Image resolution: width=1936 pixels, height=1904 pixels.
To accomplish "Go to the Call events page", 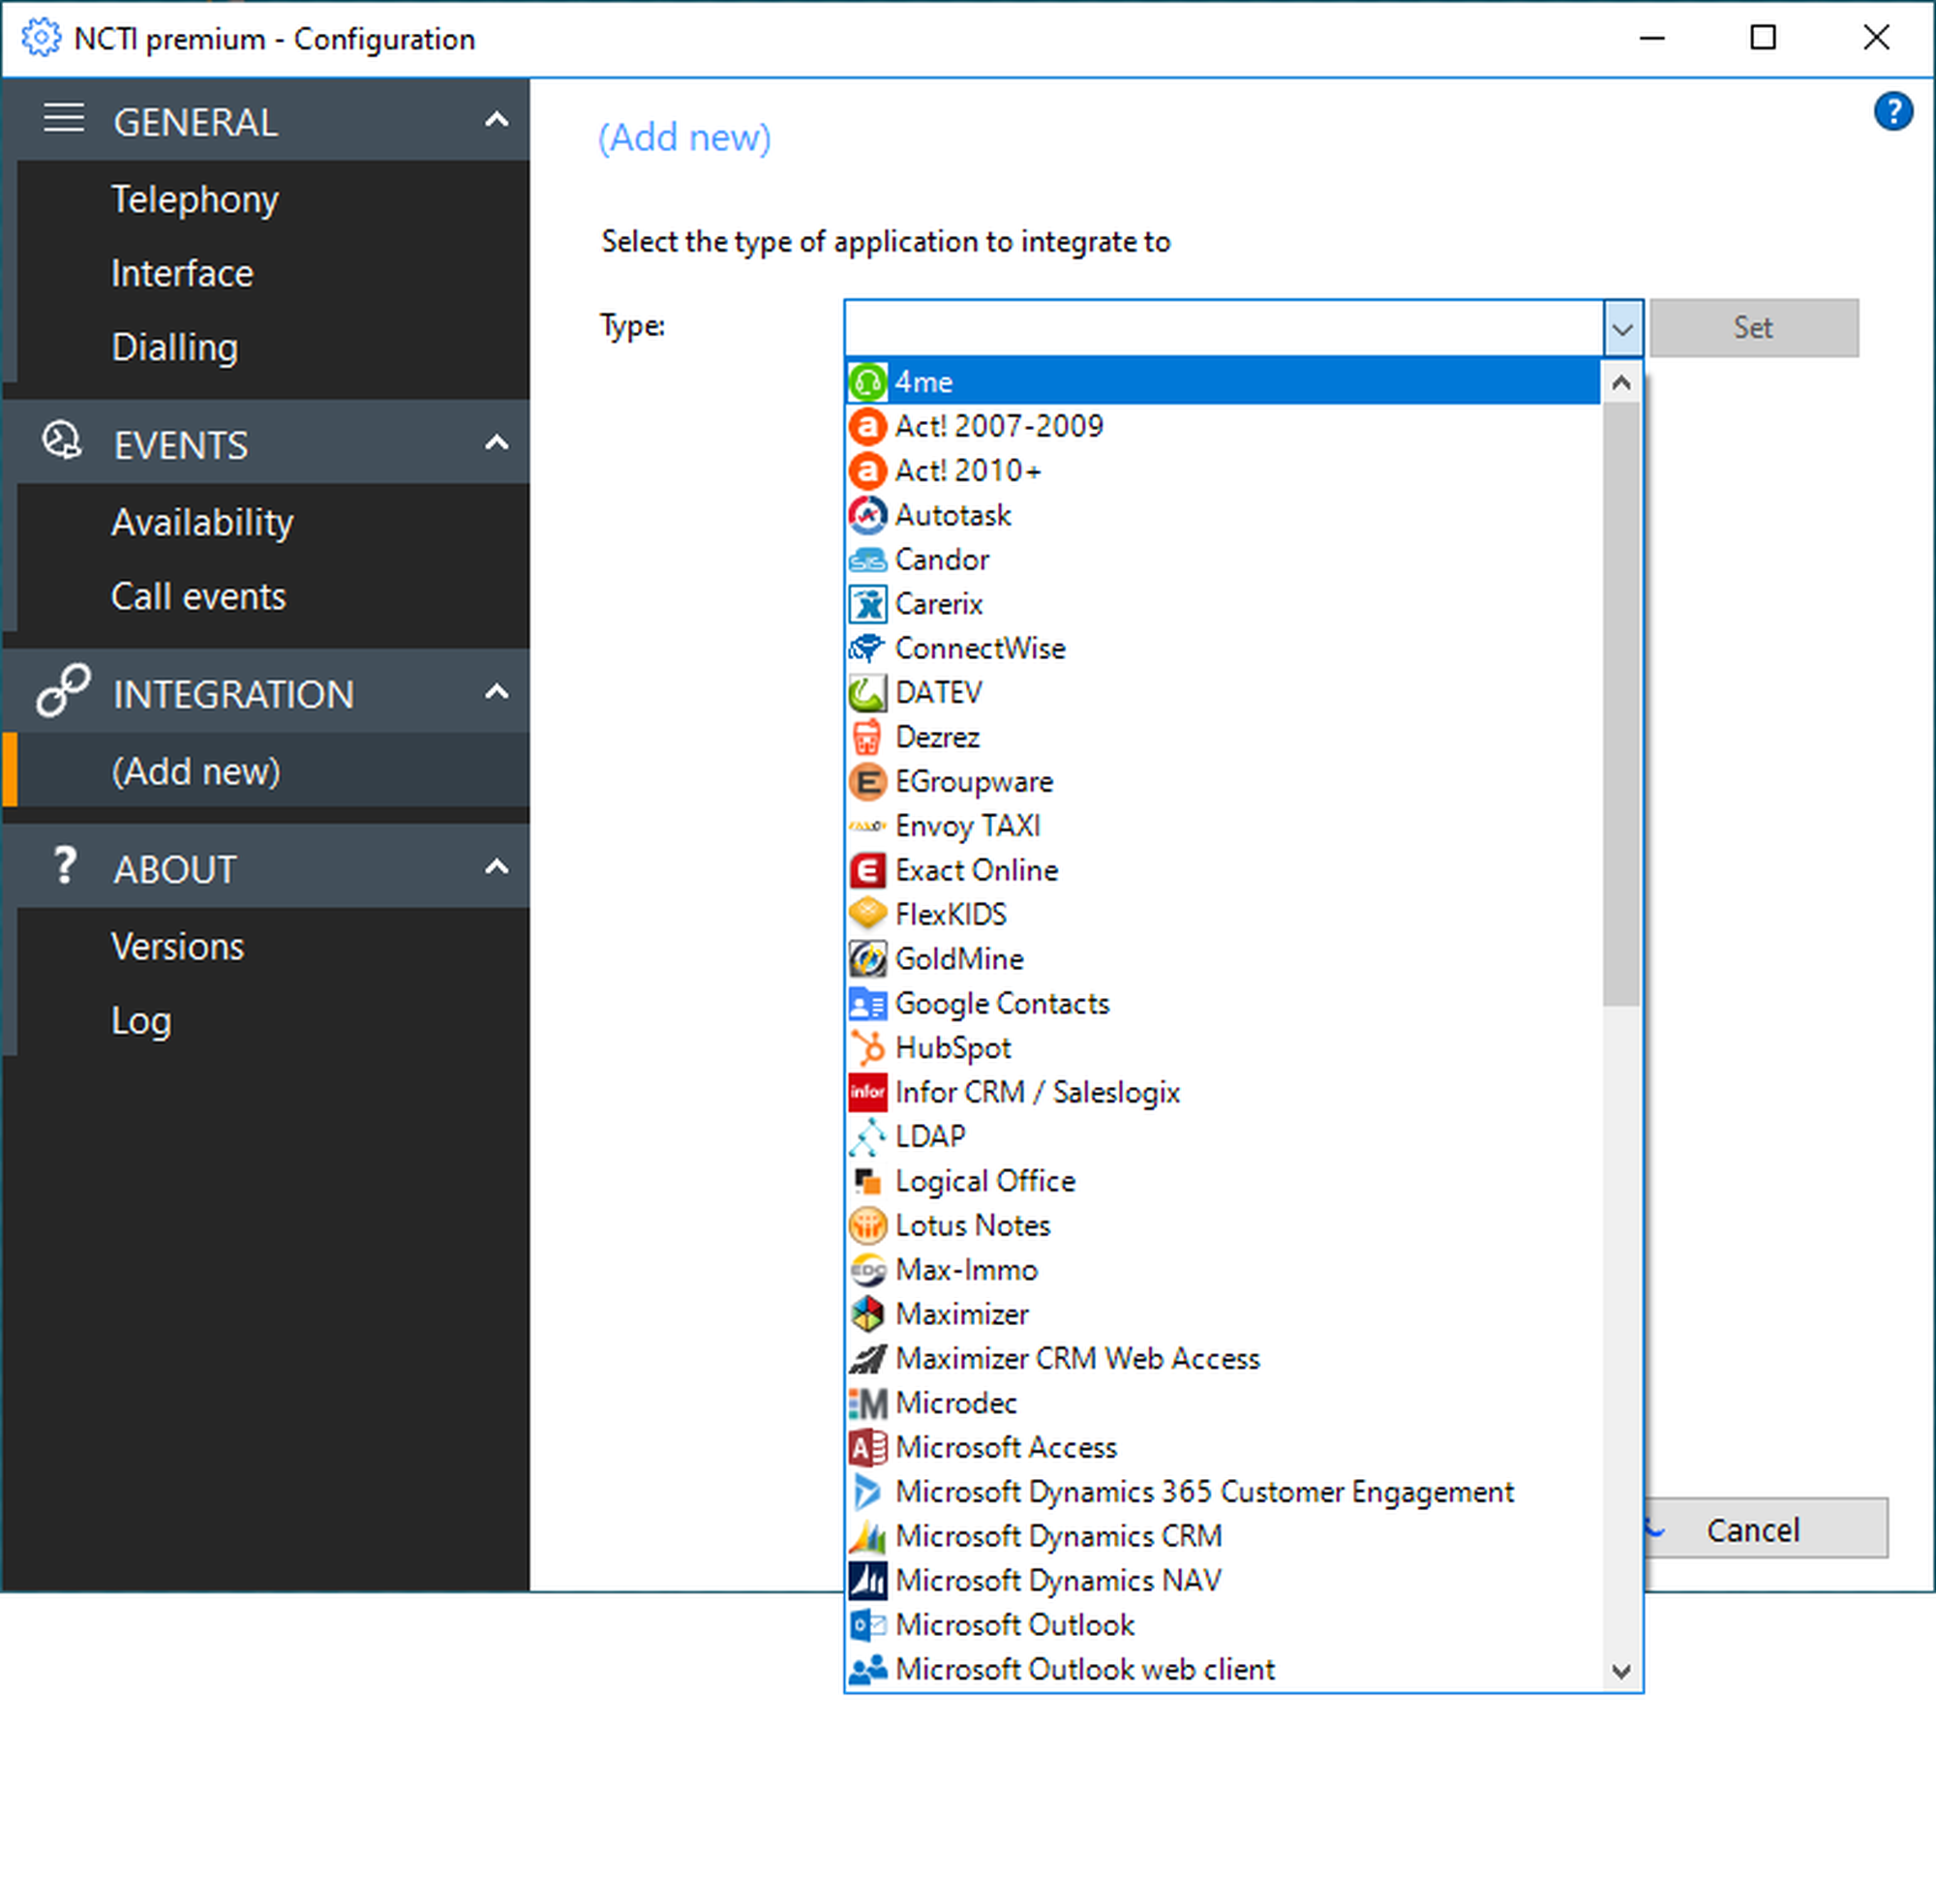I will point(198,596).
